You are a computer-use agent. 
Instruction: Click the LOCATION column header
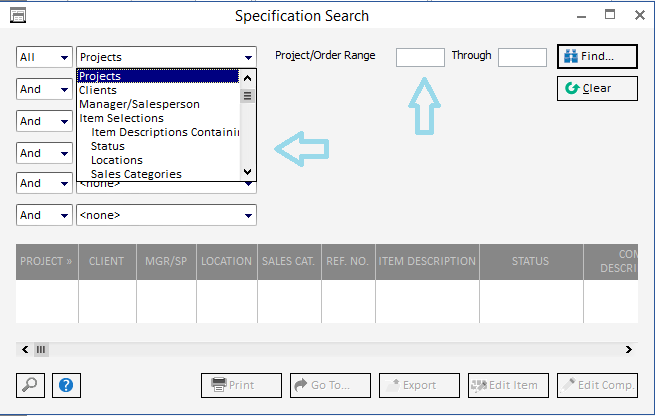tap(227, 262)
